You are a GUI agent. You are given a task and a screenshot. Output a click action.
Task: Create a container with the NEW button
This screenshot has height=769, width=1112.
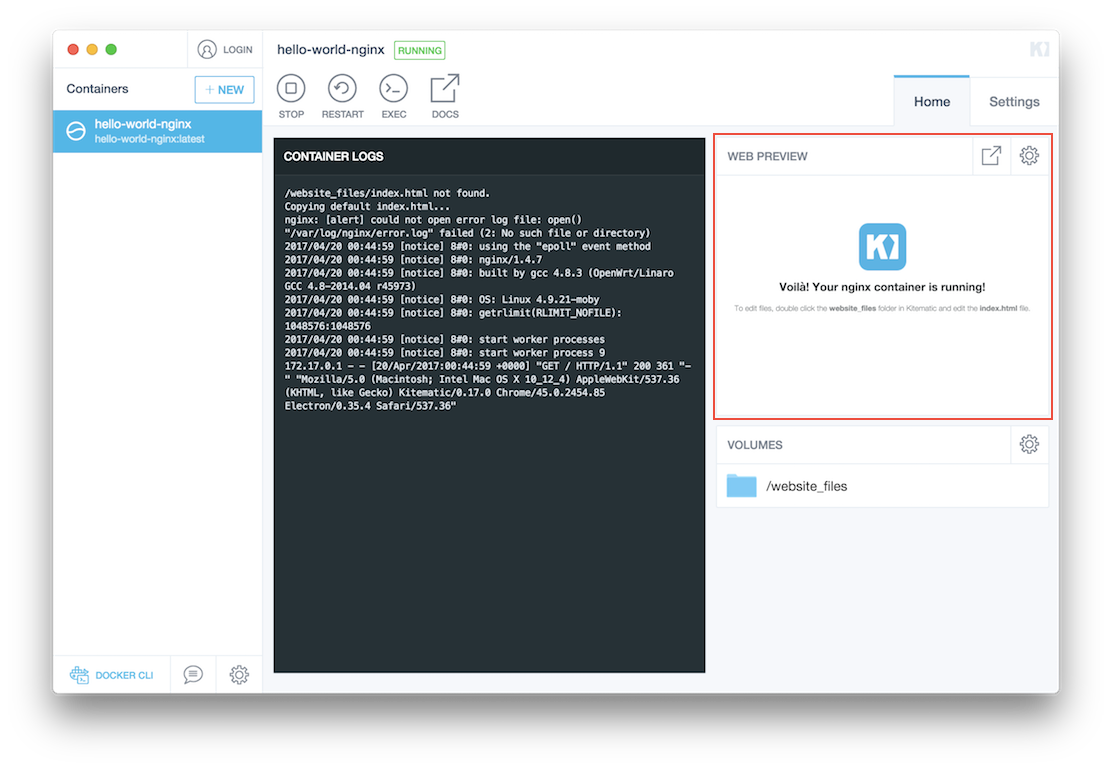(224, 89)
